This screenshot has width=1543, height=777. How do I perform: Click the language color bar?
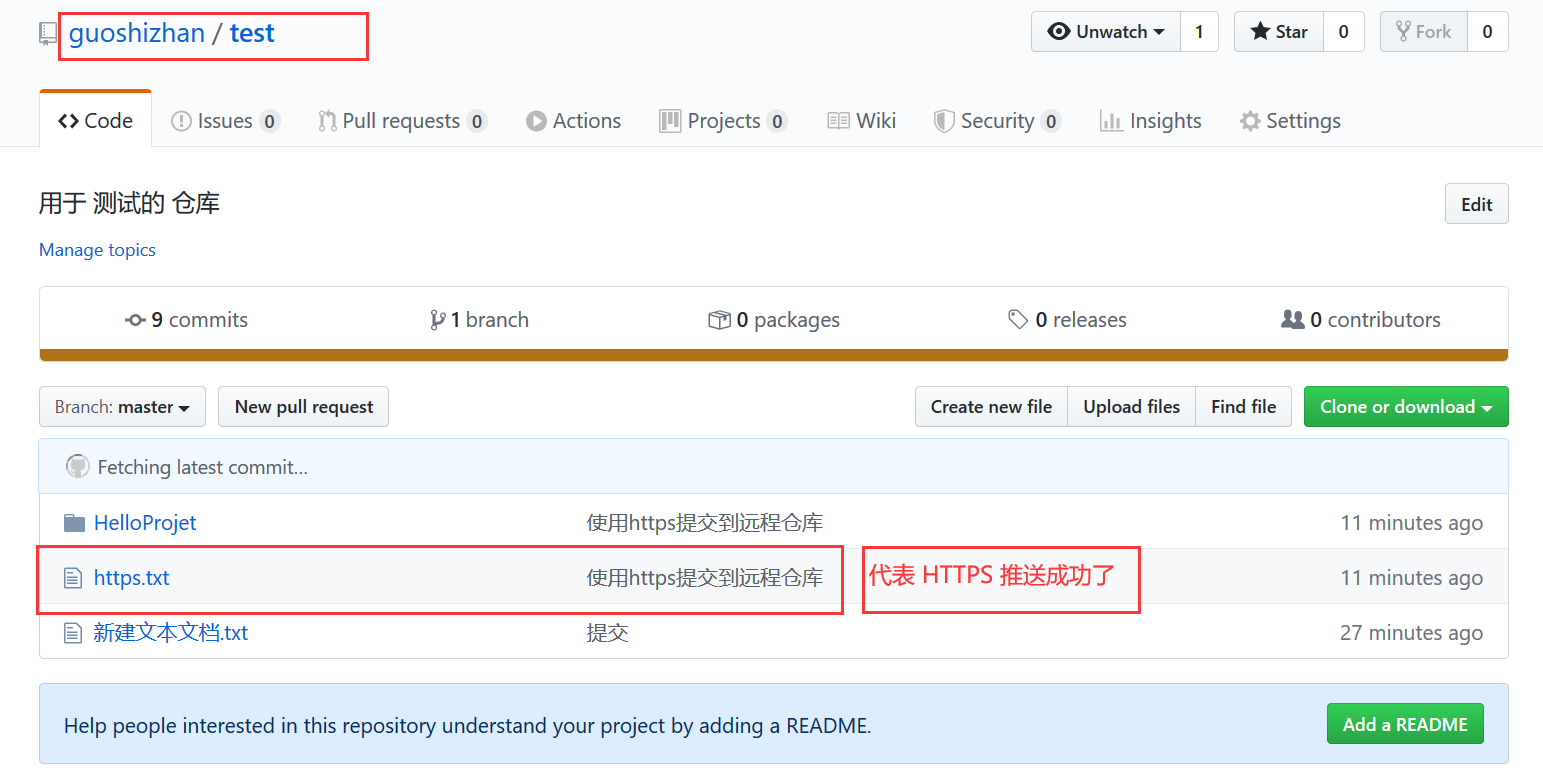[x=773, y=355]
